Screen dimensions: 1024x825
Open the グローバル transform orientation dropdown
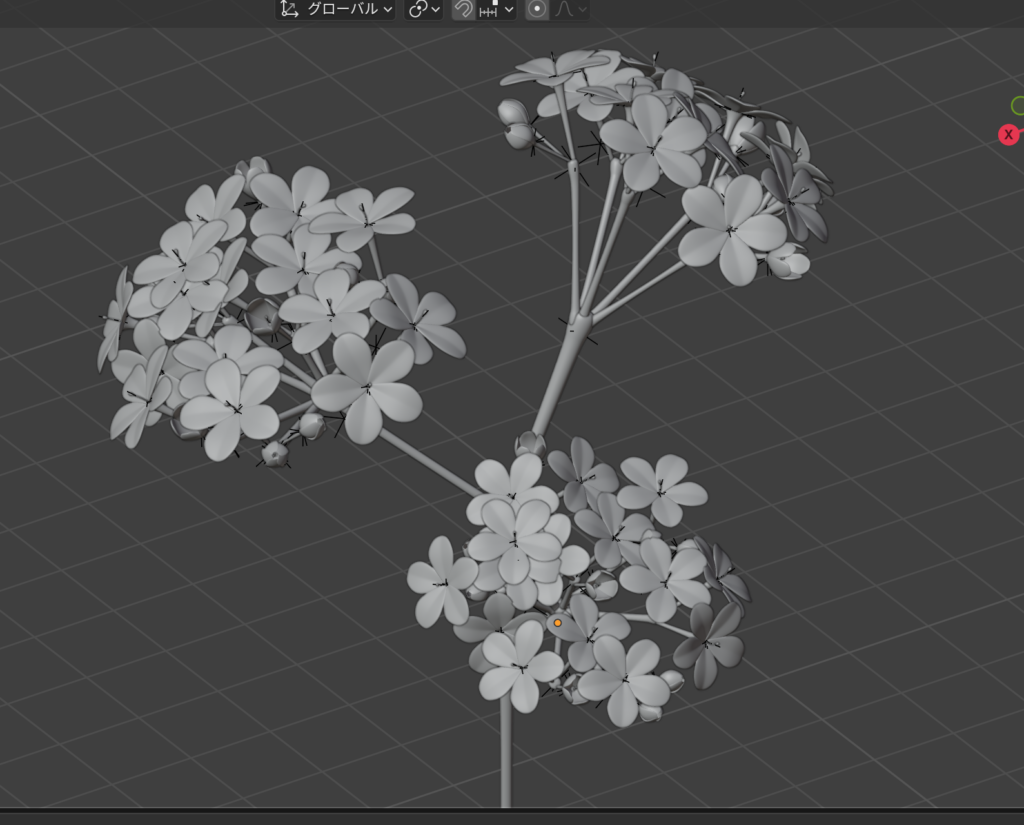[335, 9]
